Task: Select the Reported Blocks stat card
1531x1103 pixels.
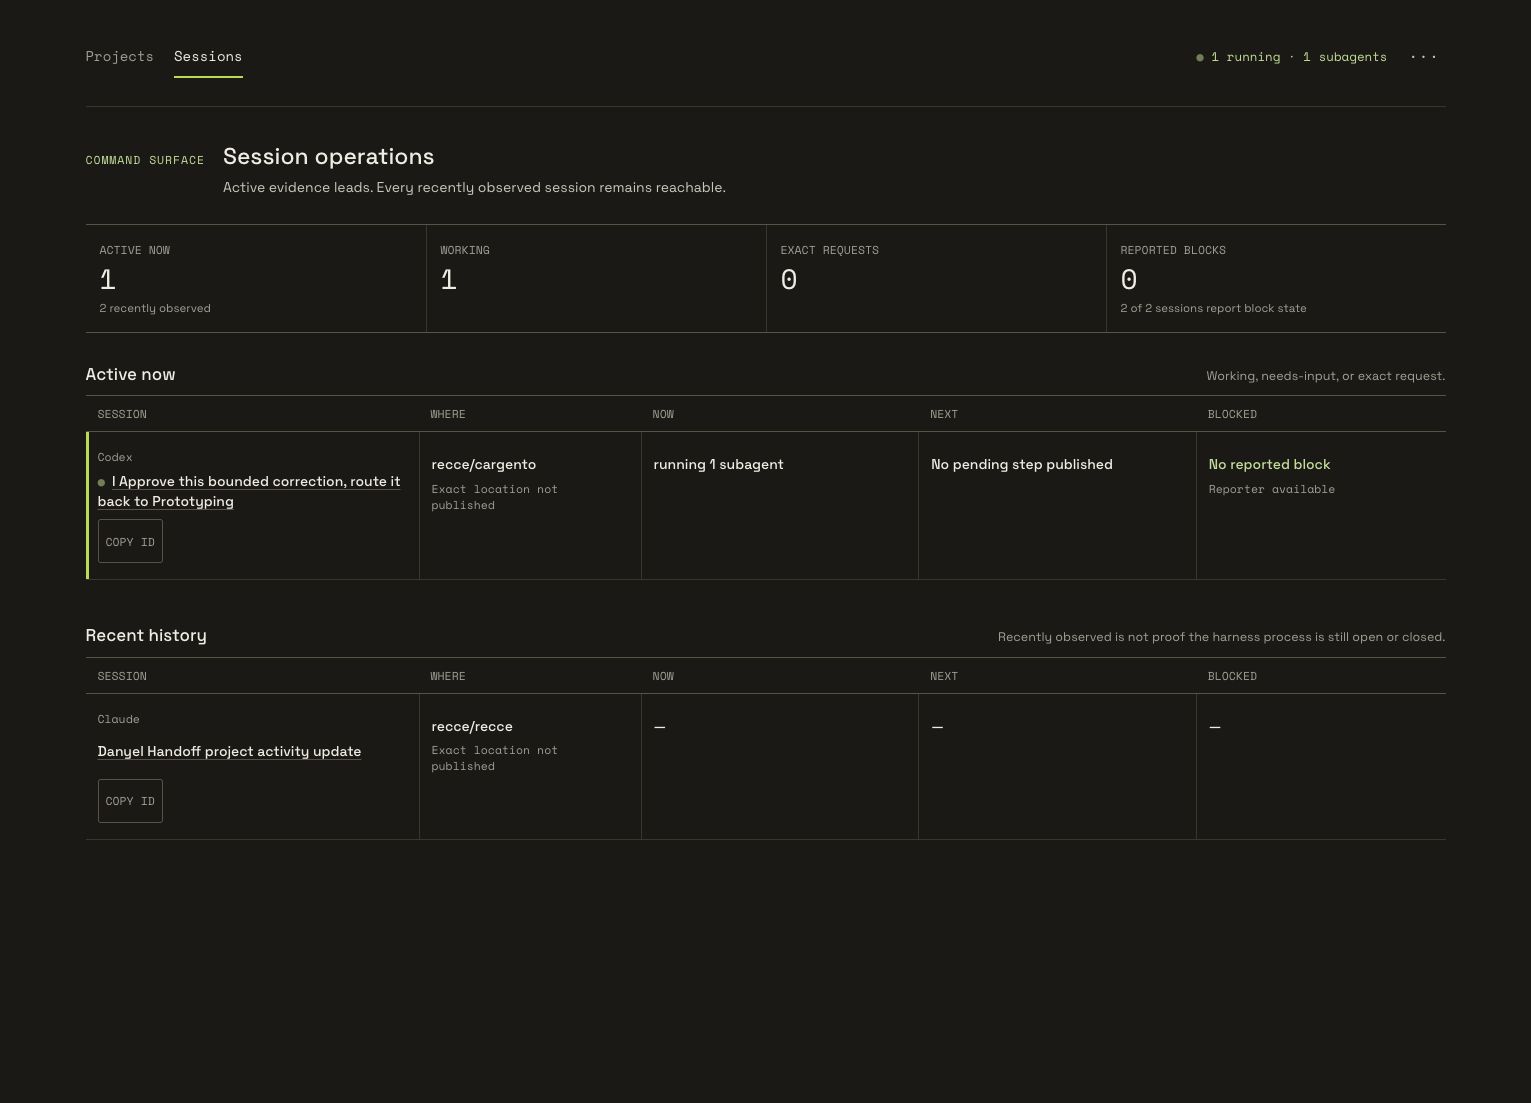Action: click(1276, 279)
